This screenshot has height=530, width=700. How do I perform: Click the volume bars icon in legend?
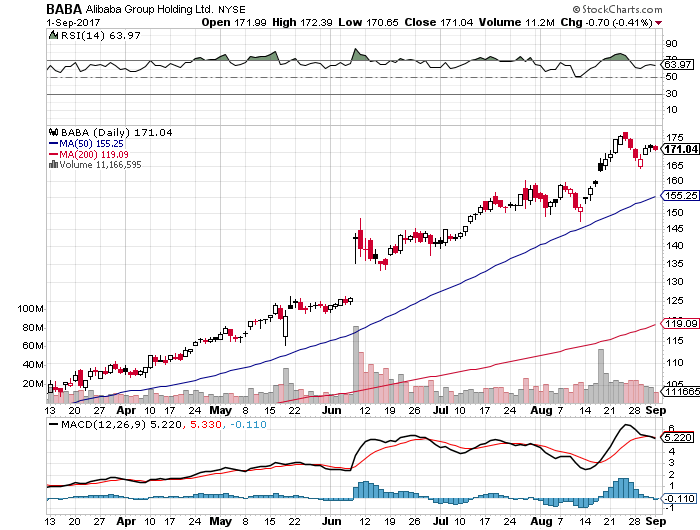click(52, 164)
